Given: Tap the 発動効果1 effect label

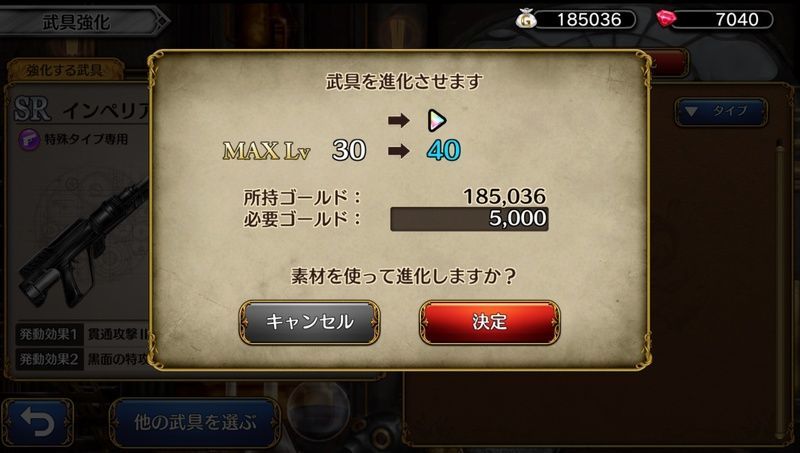Looking at the screenshot, I should pos(48,335).
